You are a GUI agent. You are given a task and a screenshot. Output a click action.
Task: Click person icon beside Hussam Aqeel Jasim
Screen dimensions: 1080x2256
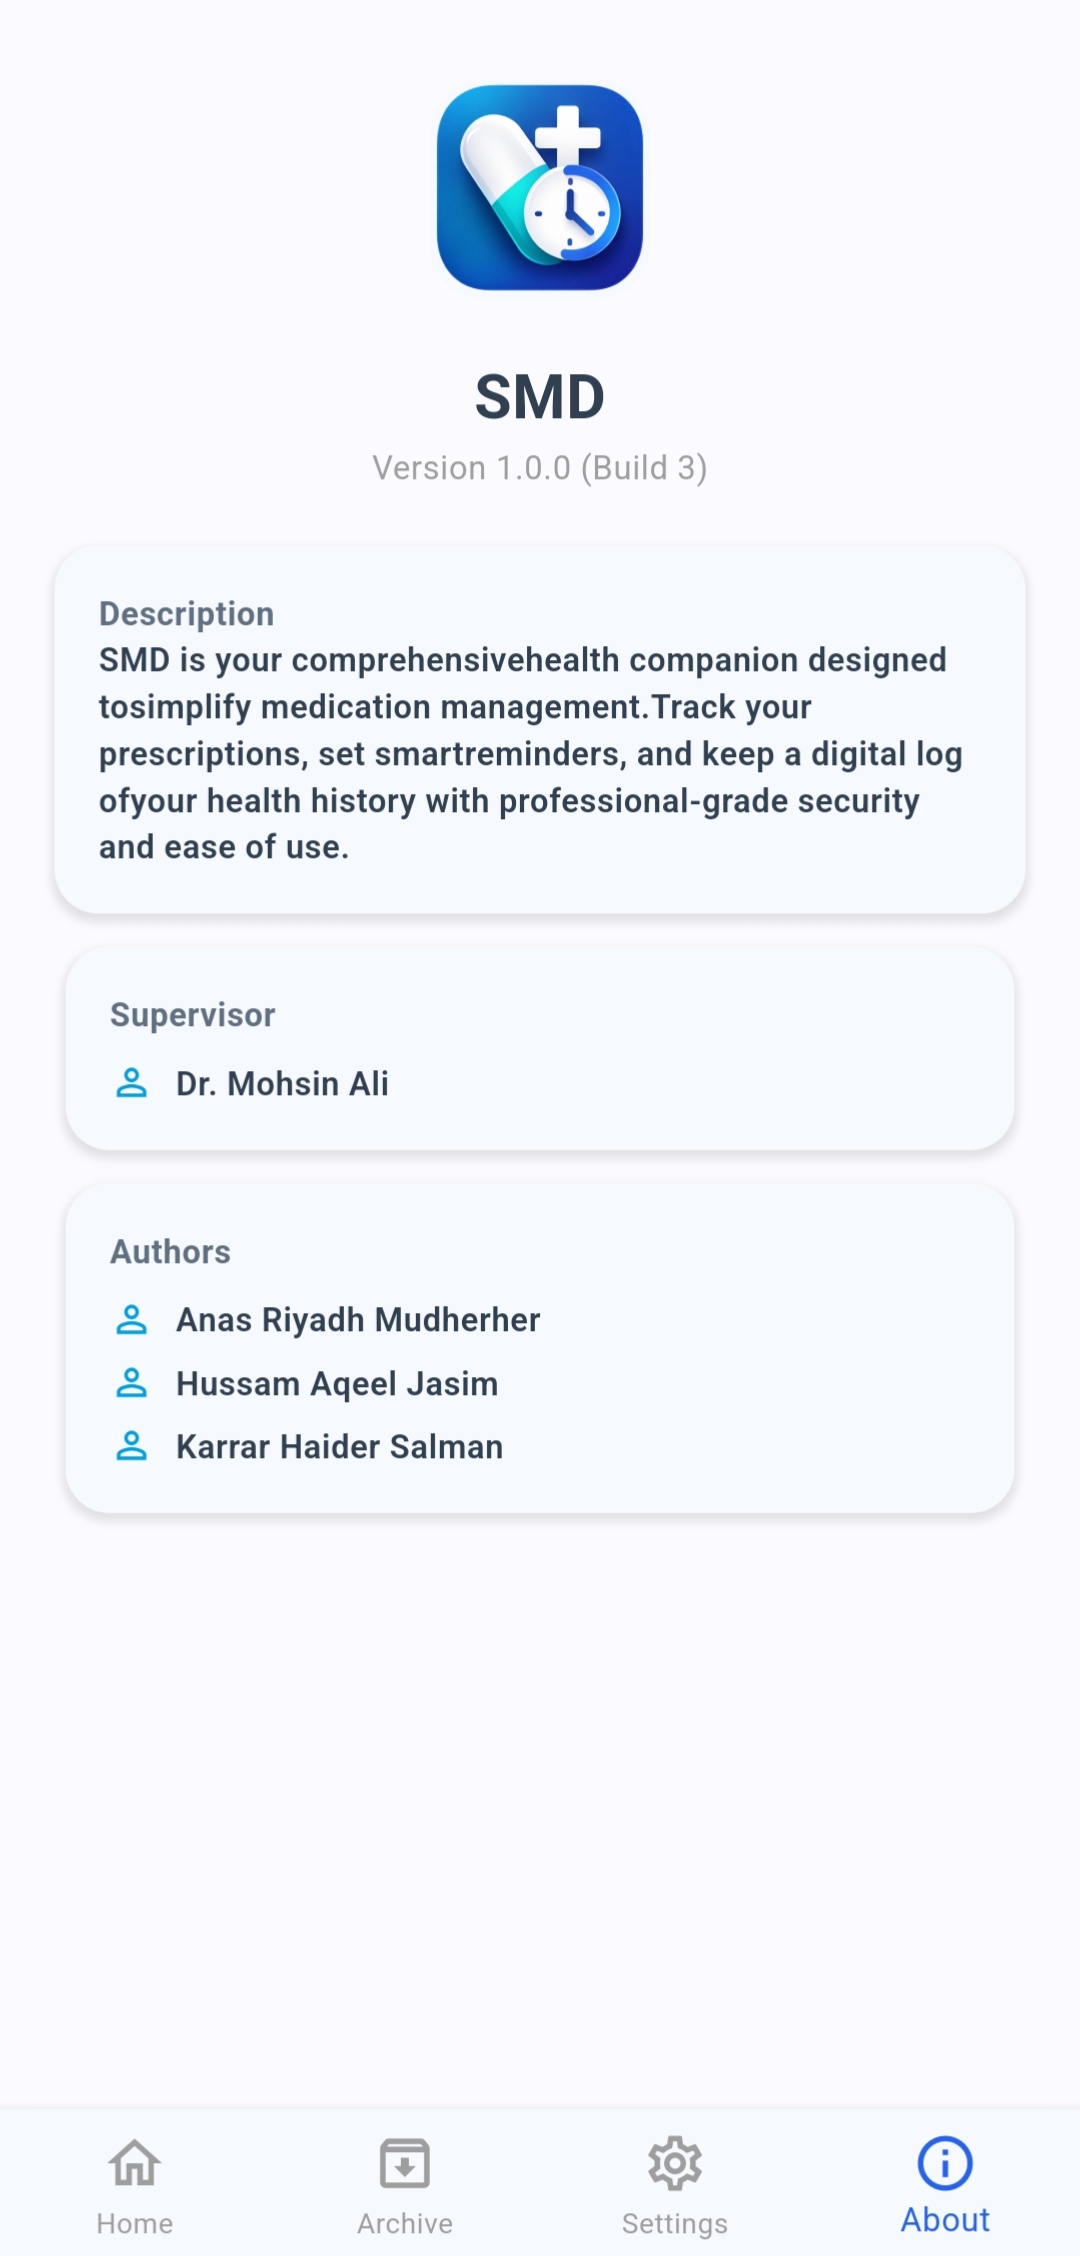pos(132,1384)
